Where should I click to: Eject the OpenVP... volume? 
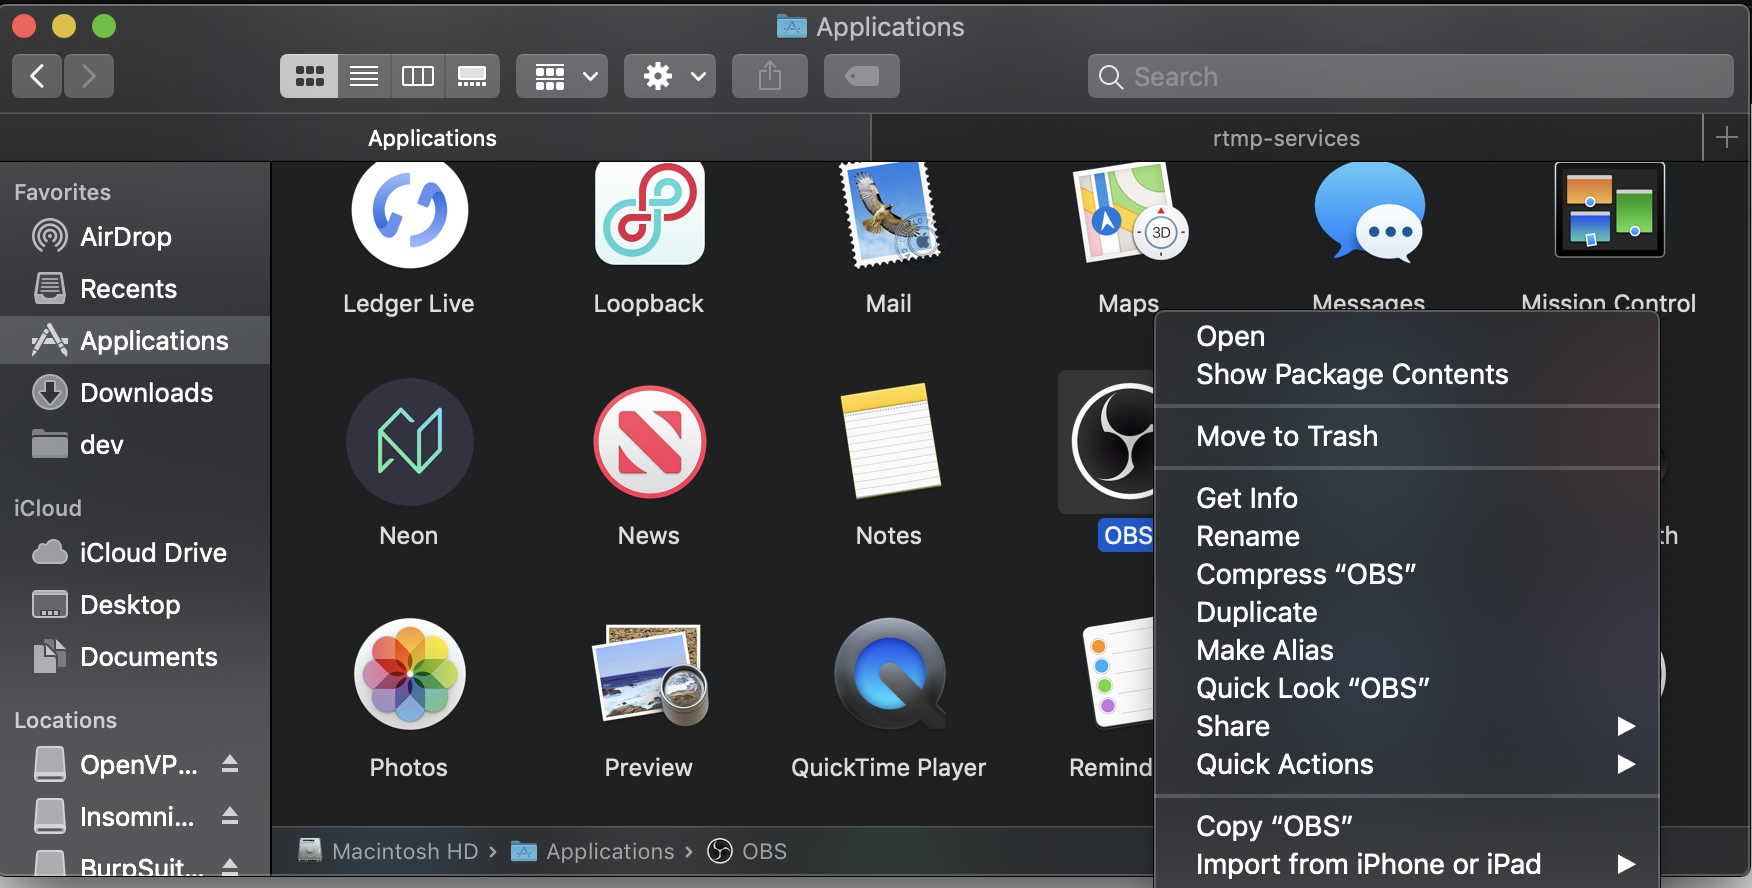pos(230,764)
